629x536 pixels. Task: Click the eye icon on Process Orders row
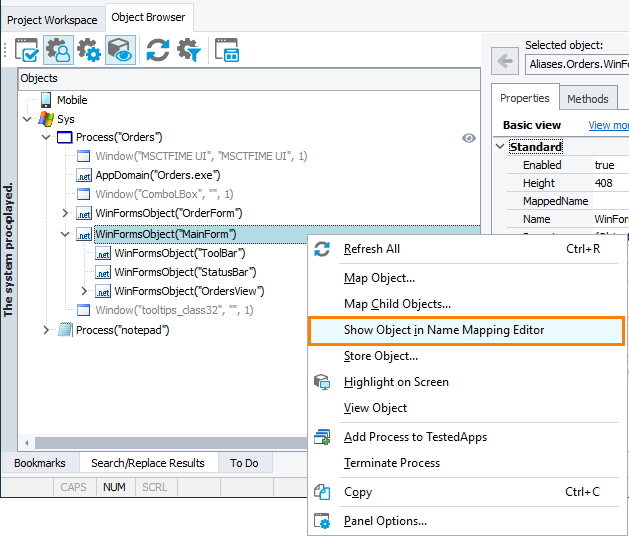469,138
